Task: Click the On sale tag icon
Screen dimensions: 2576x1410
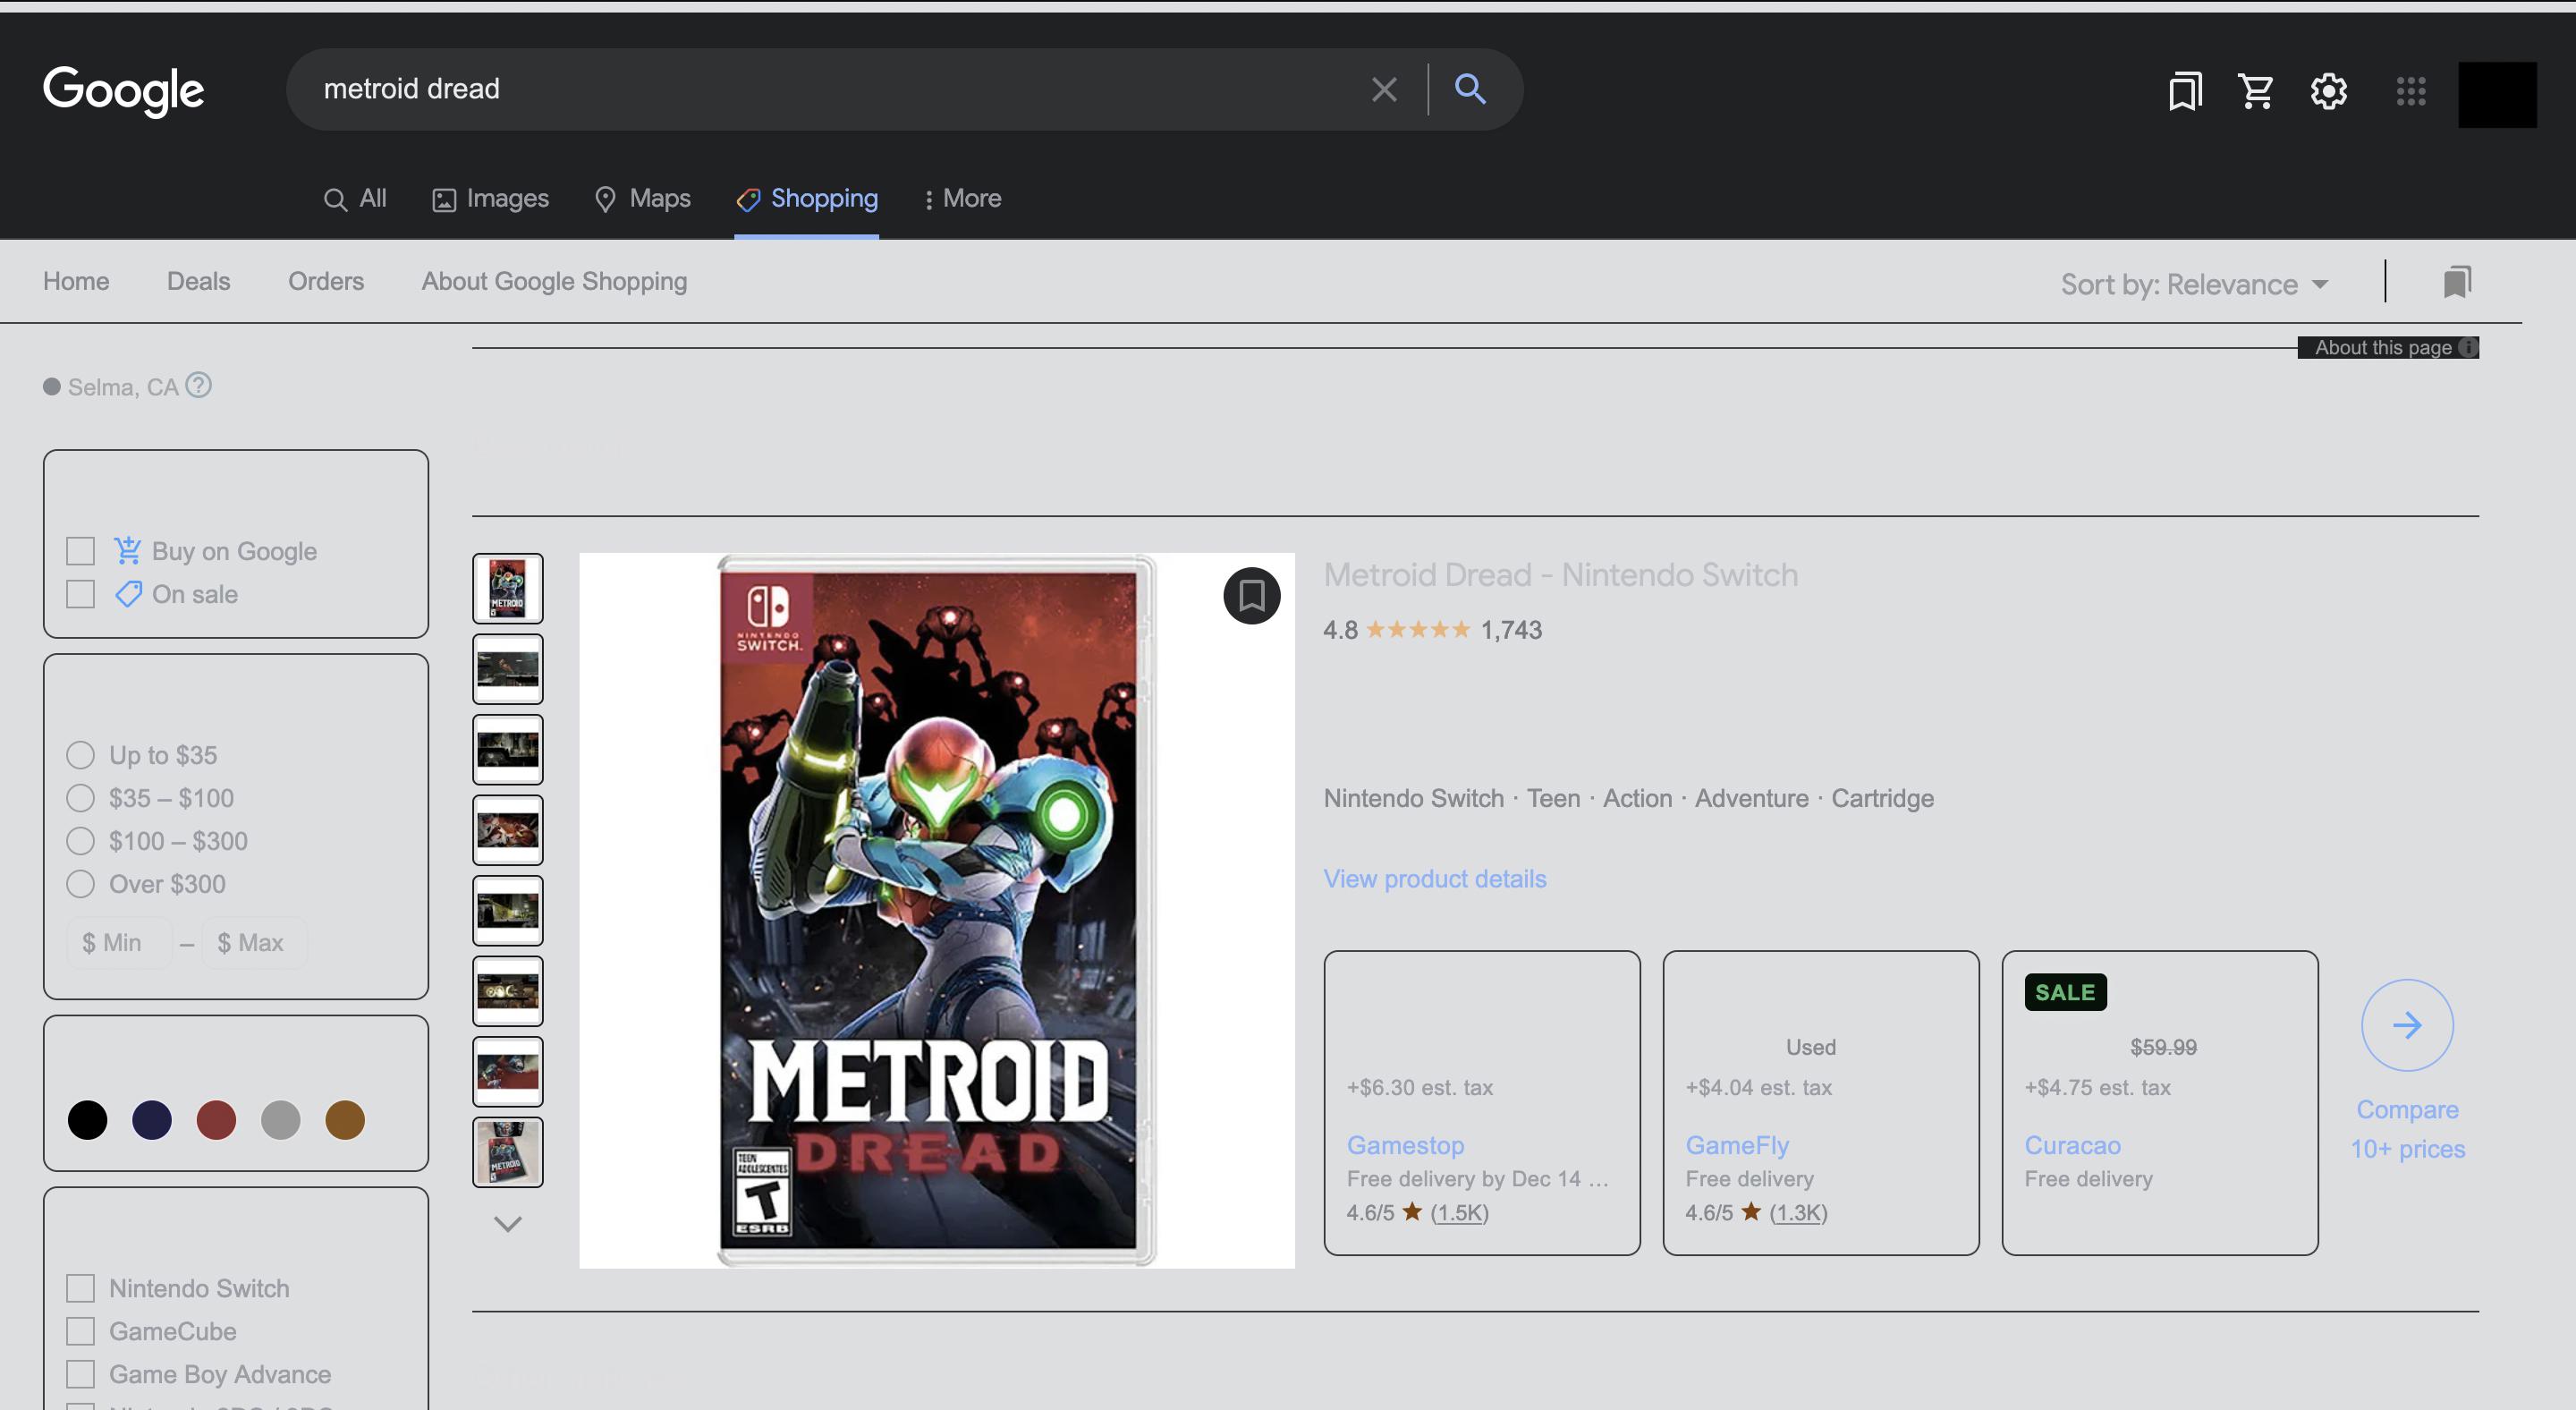Action: [x=128, y=594]
